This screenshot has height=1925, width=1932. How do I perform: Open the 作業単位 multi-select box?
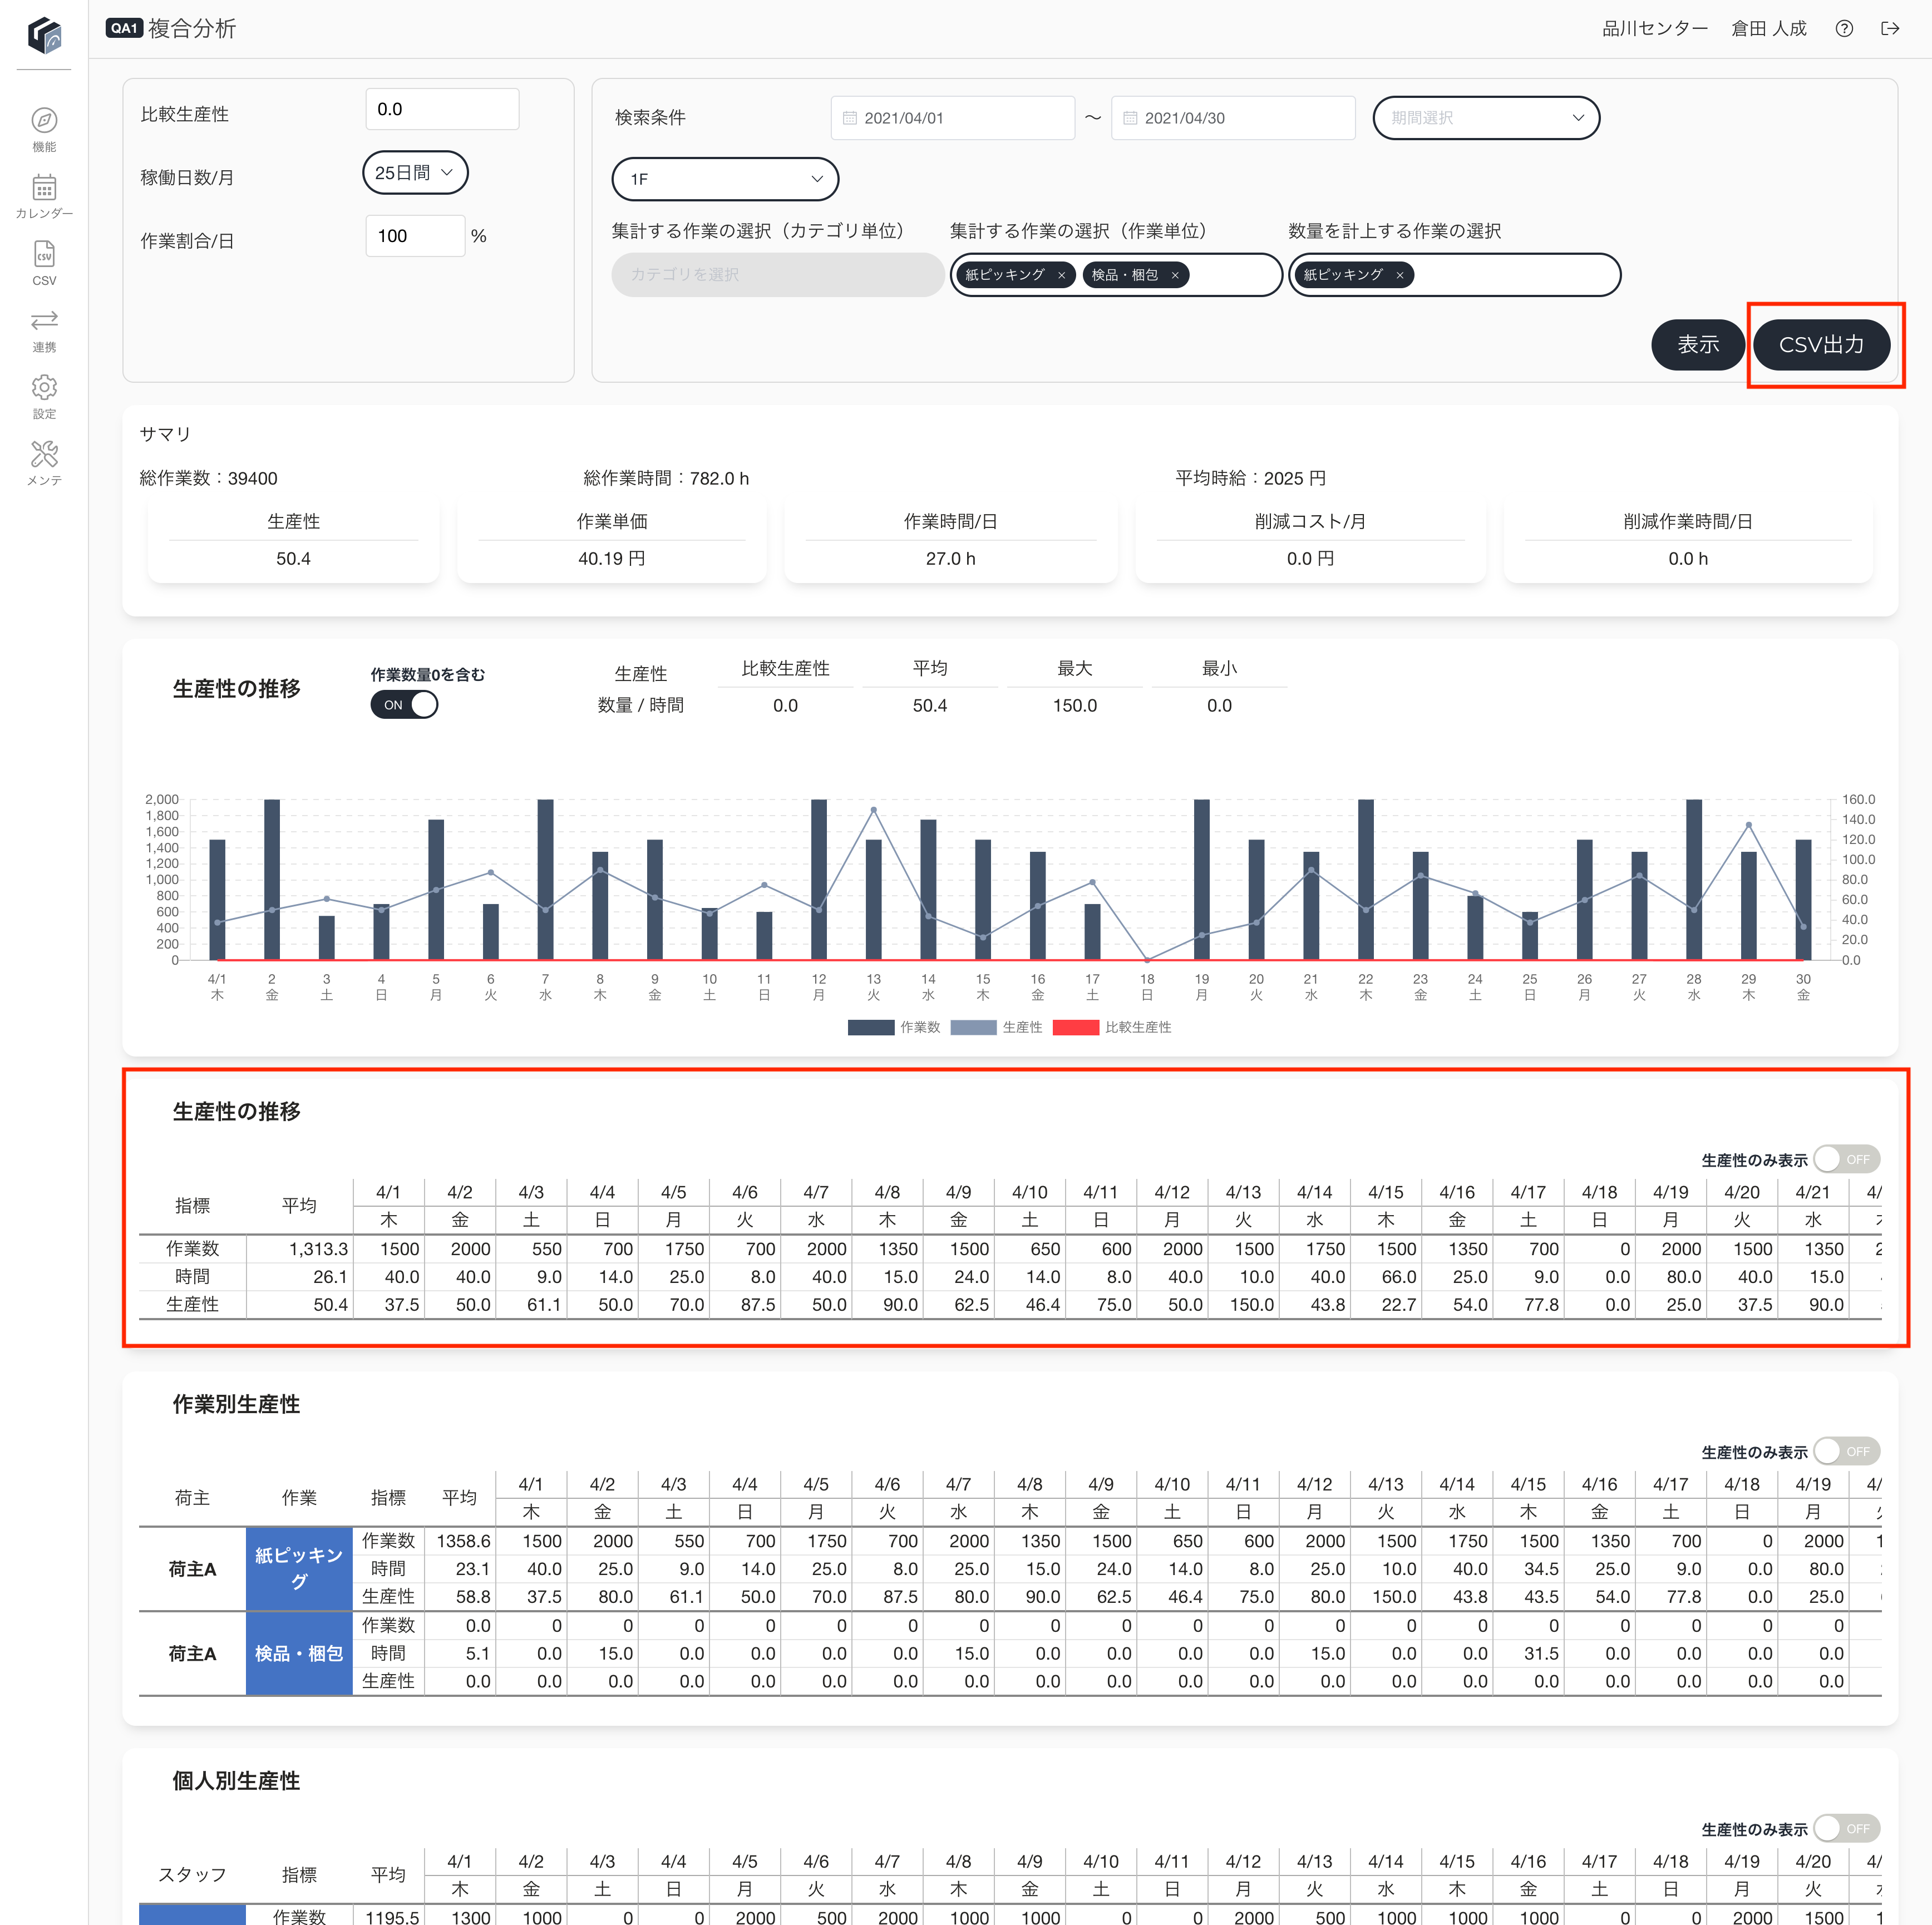[x=1116, y=275]
